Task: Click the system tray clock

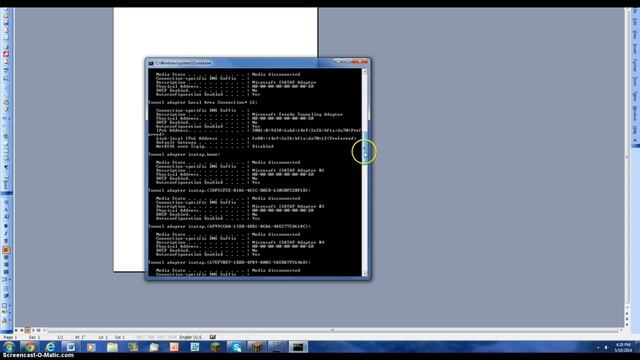Action: [623, 347]
